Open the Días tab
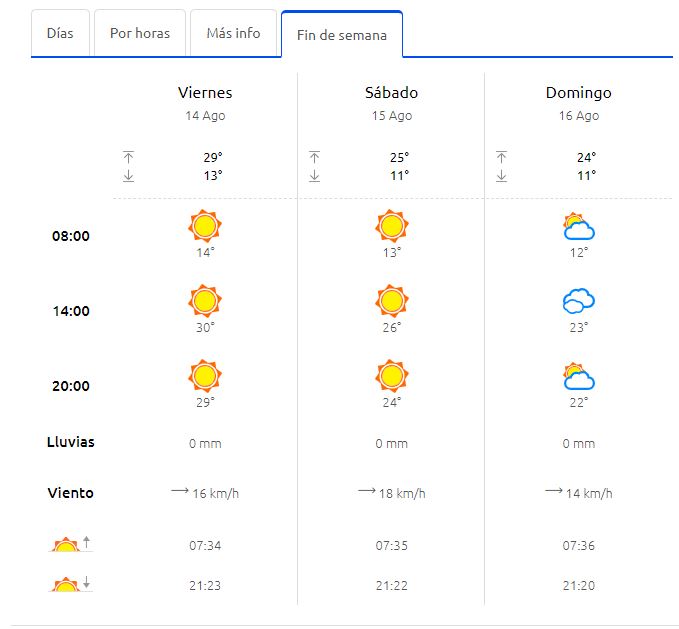679x629 pixels. pos(60,33)
